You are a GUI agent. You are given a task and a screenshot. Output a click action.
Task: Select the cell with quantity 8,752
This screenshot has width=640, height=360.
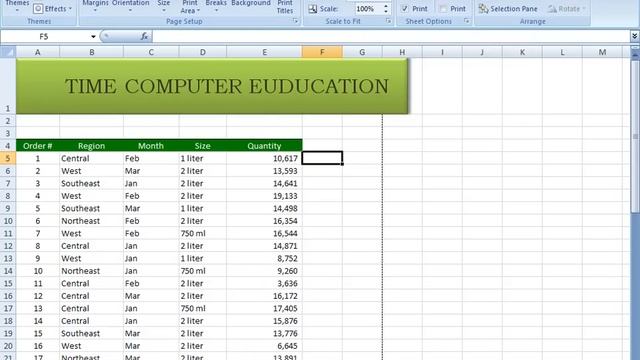264,258
